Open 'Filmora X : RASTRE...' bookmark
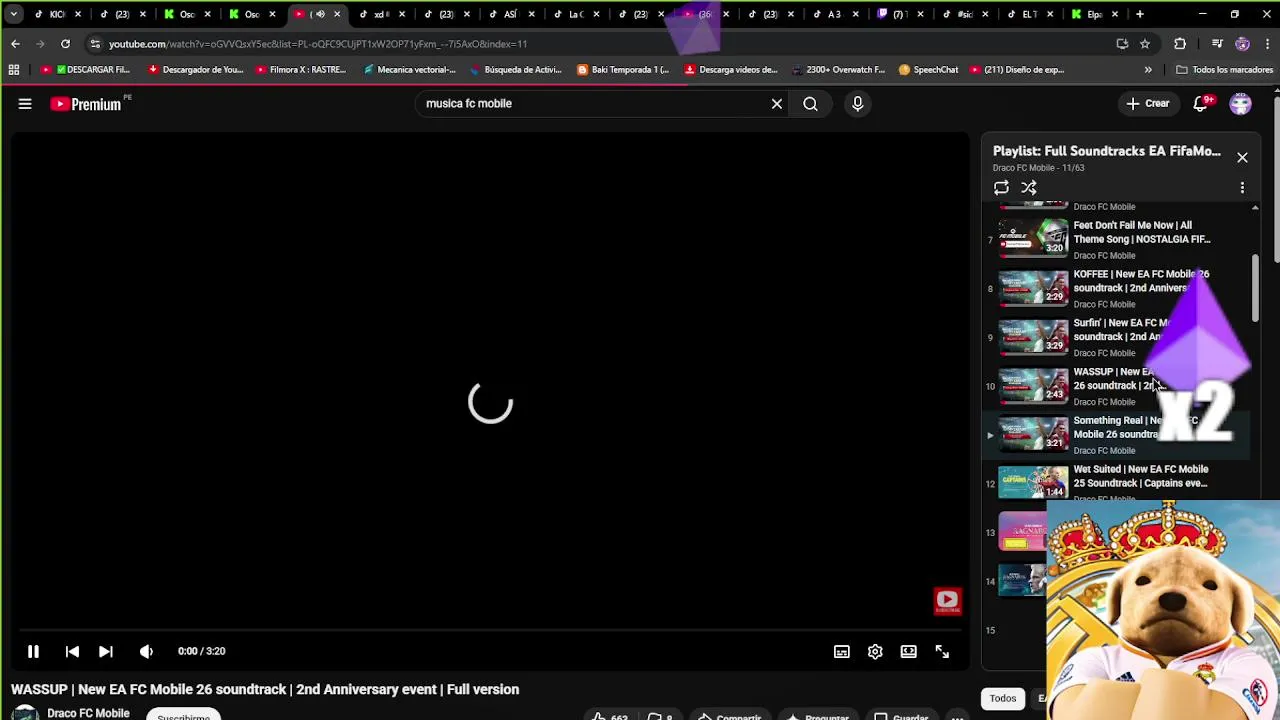The image size is (1280, 720). (301, 70)
